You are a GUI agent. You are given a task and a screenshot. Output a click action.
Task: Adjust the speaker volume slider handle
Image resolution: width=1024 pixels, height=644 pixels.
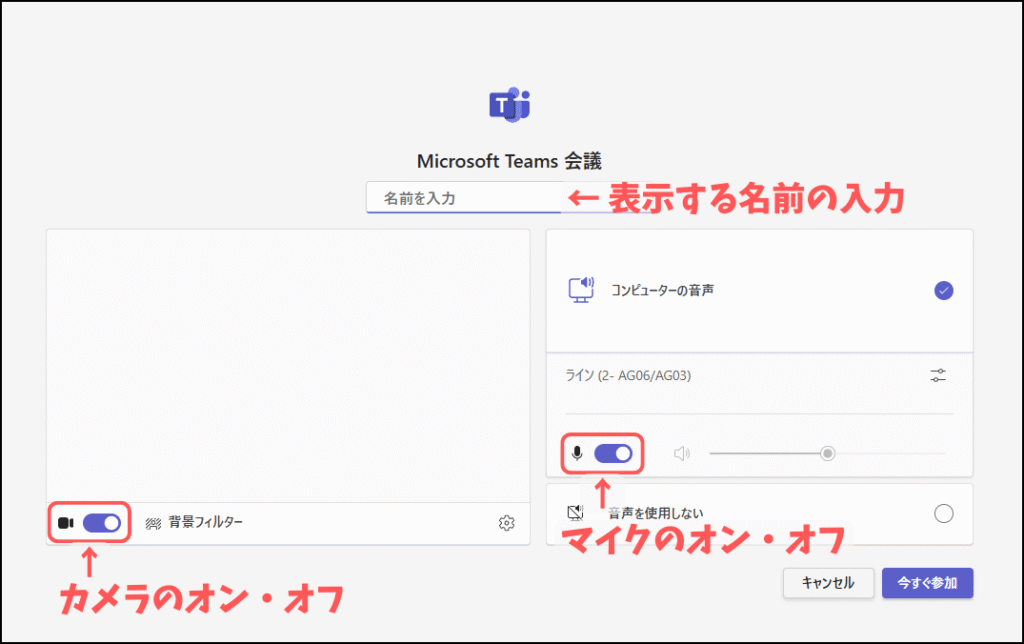pyautogui.click(x=827, y=453)
